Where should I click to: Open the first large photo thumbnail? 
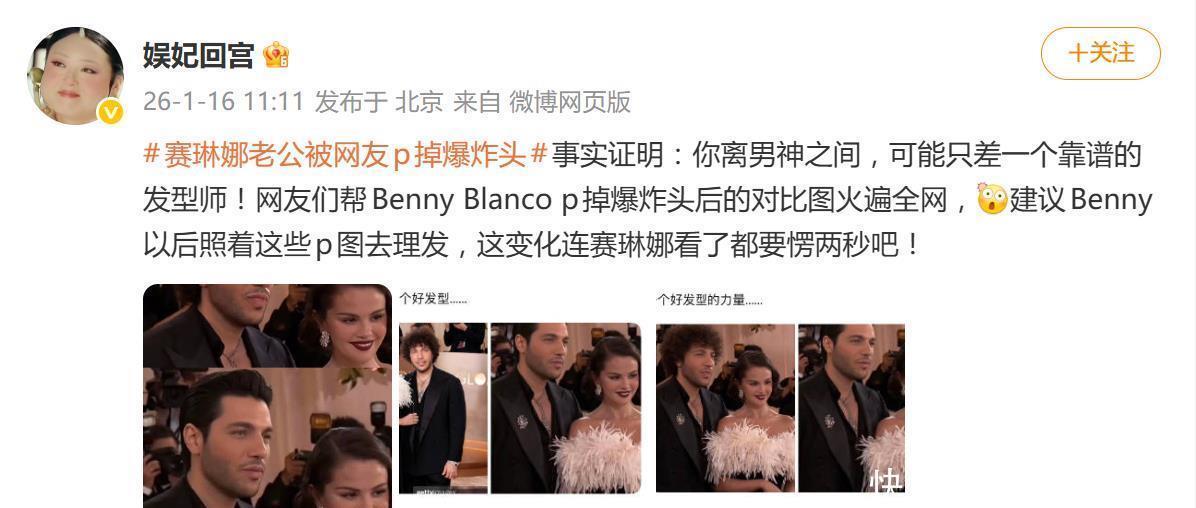(x=267, y=396)
